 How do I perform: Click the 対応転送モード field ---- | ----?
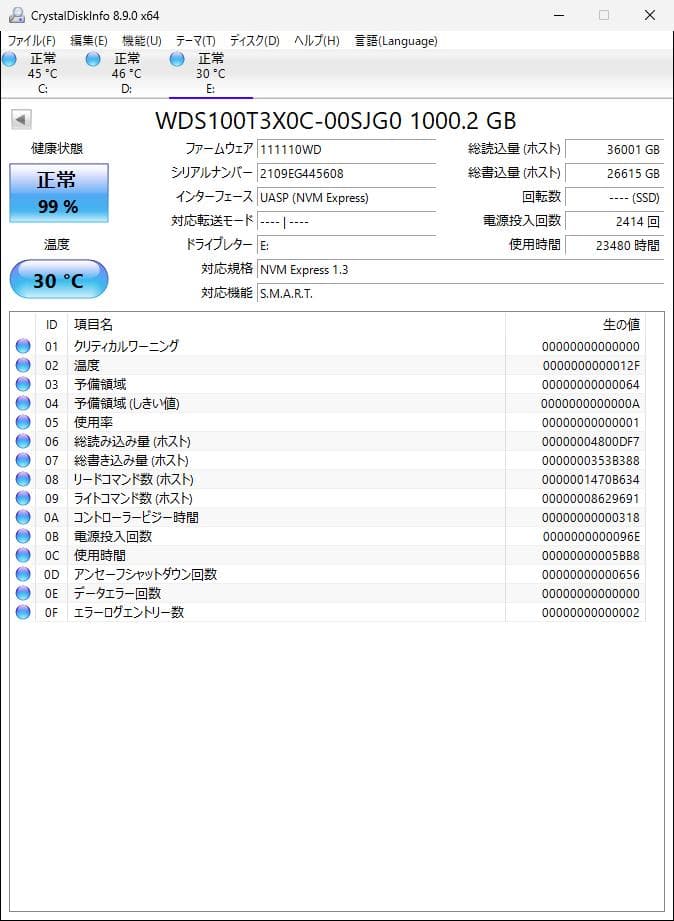[347, 221]
